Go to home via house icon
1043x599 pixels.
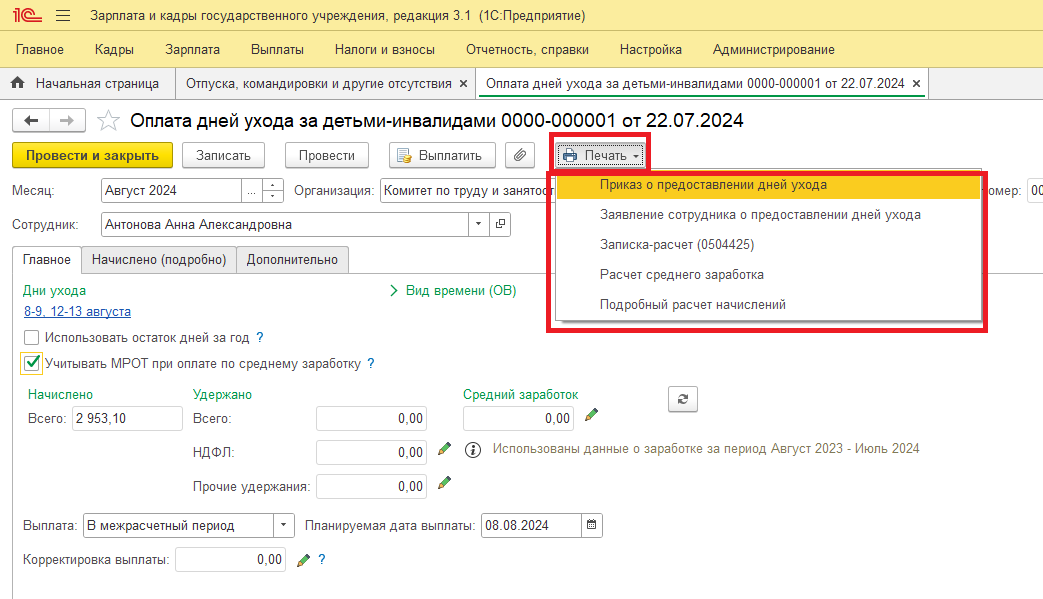(x=18, y=83)
